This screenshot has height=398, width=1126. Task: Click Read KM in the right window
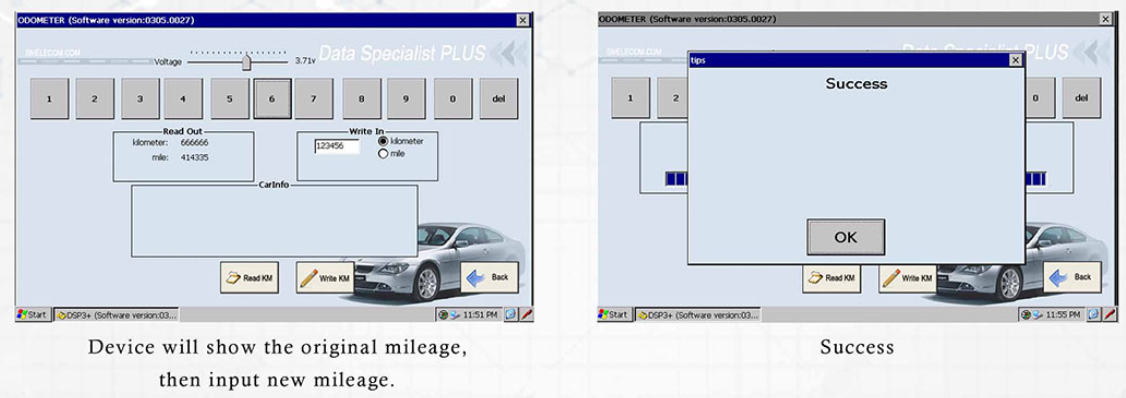pos(832,278)
